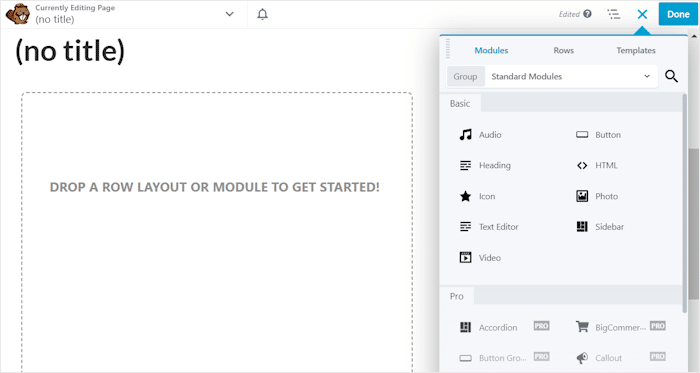Click the Done button

pyautogui.click(x=678, y=14)
